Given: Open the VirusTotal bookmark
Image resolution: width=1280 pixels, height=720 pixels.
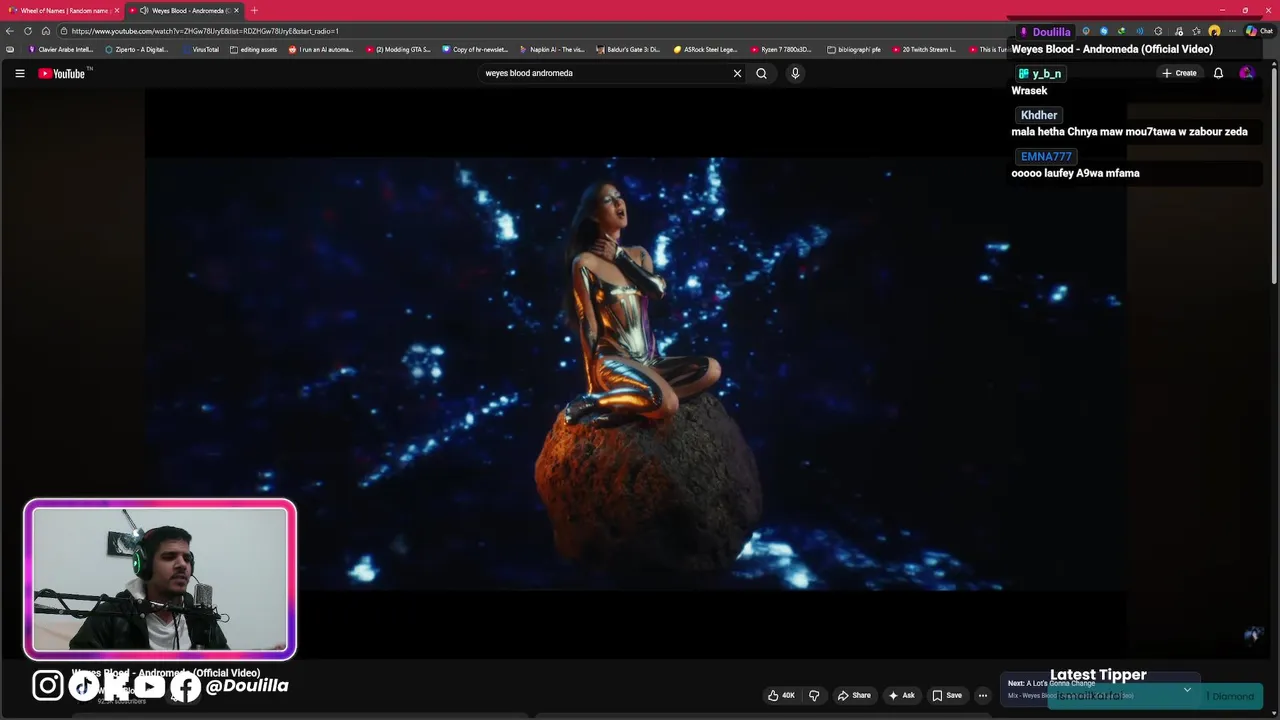Looking at the screenshot, I should (x=200, y=49).
